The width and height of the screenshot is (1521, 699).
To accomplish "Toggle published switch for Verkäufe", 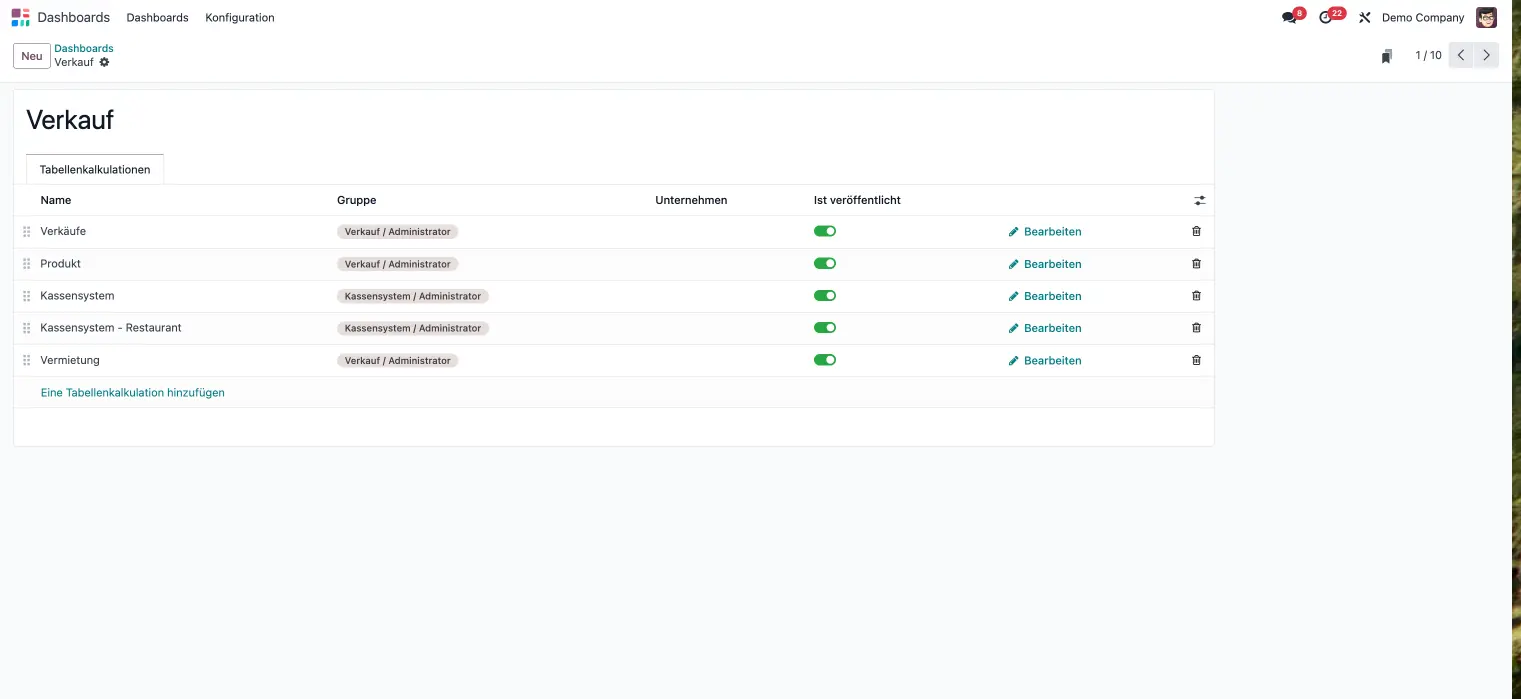I will point(824,231).
